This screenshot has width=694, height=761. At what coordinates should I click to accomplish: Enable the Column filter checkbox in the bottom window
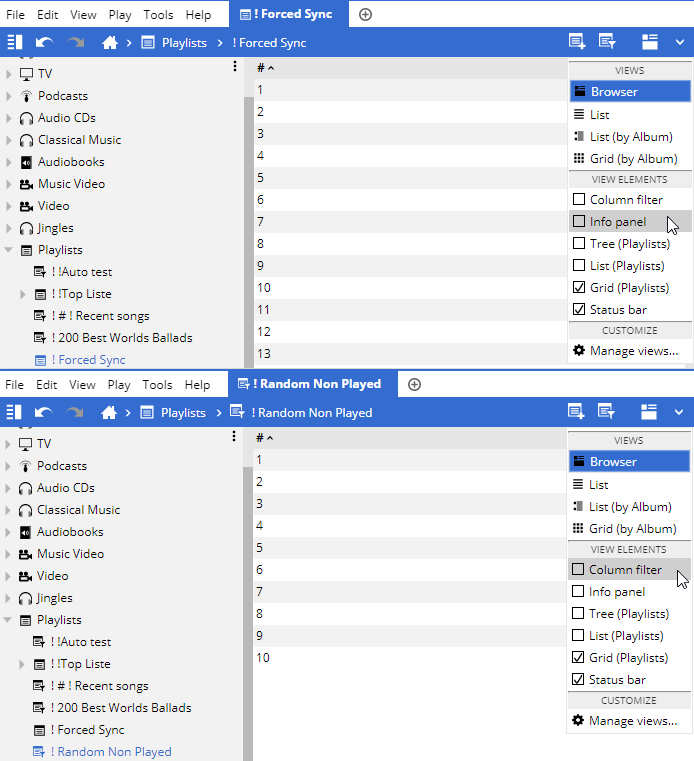(578, 570)
